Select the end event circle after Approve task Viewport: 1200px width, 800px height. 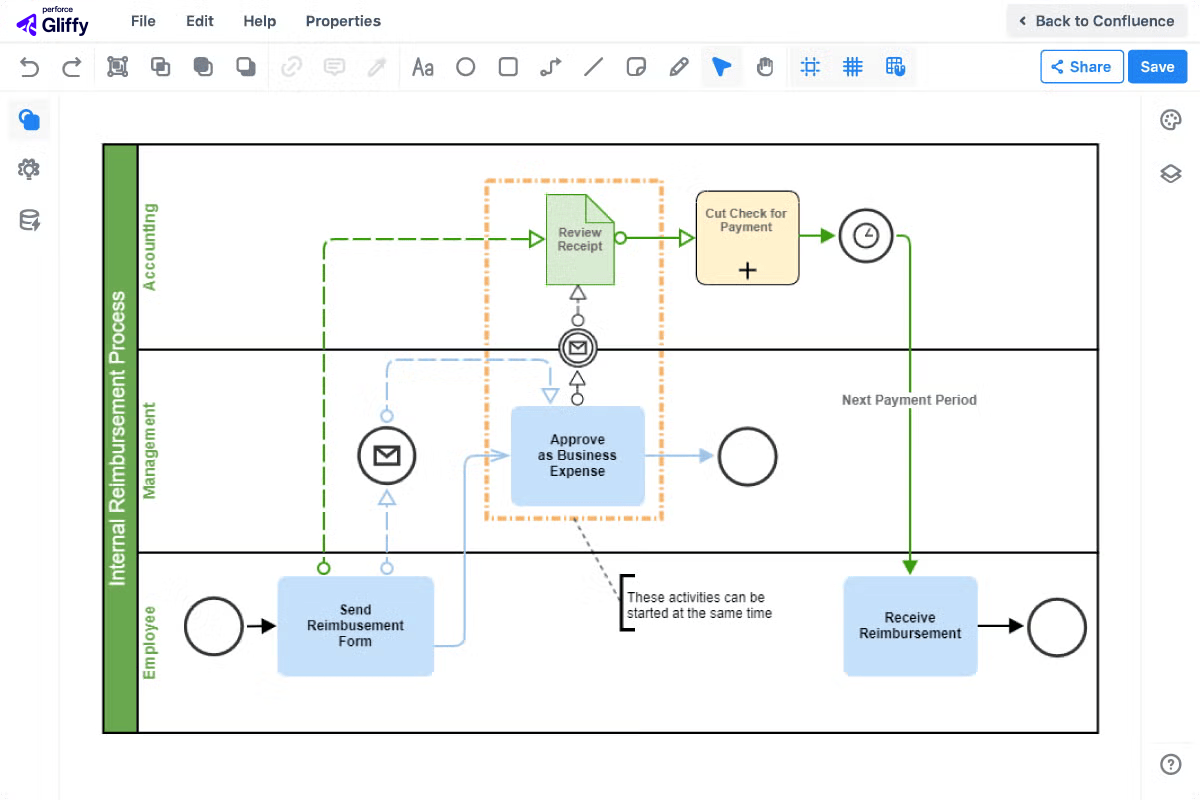748,456
